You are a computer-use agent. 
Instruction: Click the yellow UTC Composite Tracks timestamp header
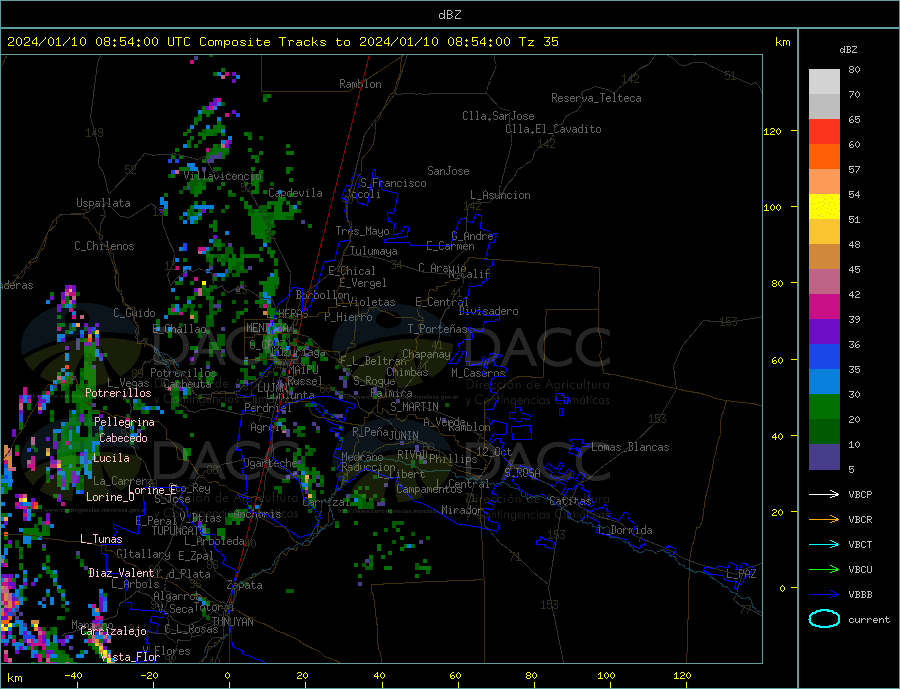coord(282,42)
